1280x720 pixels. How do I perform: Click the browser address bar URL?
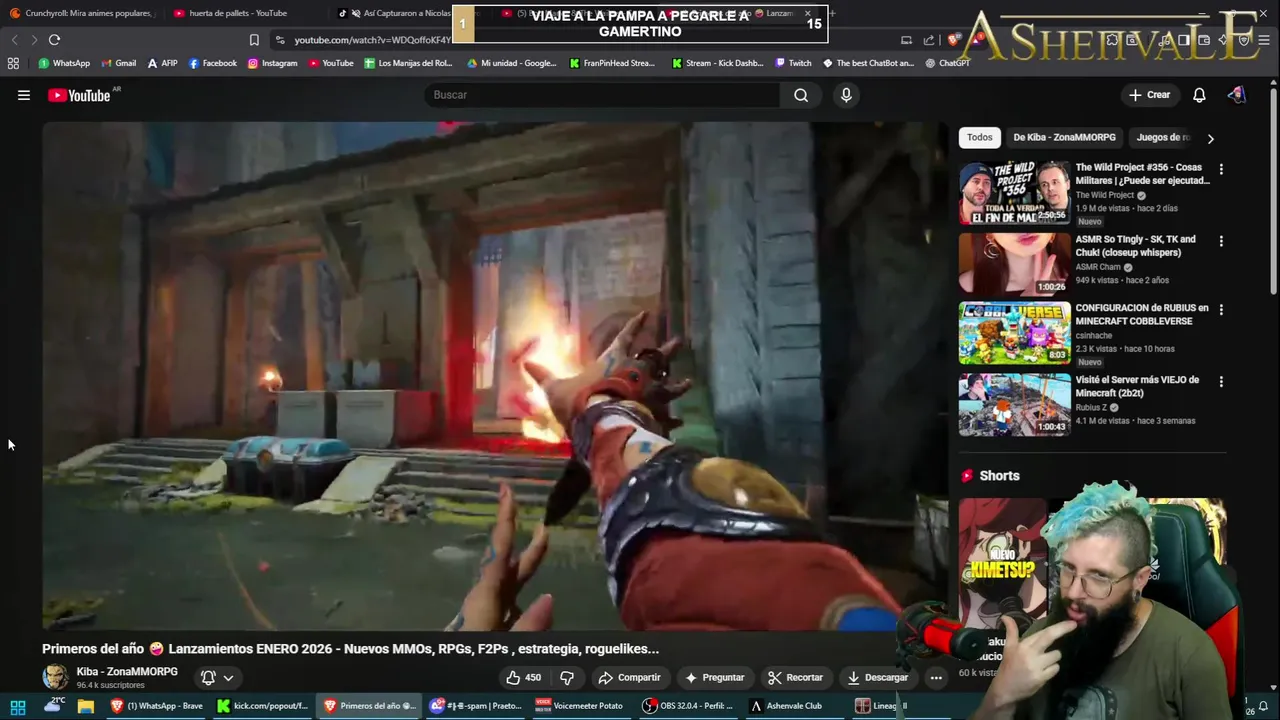[372, 40]
